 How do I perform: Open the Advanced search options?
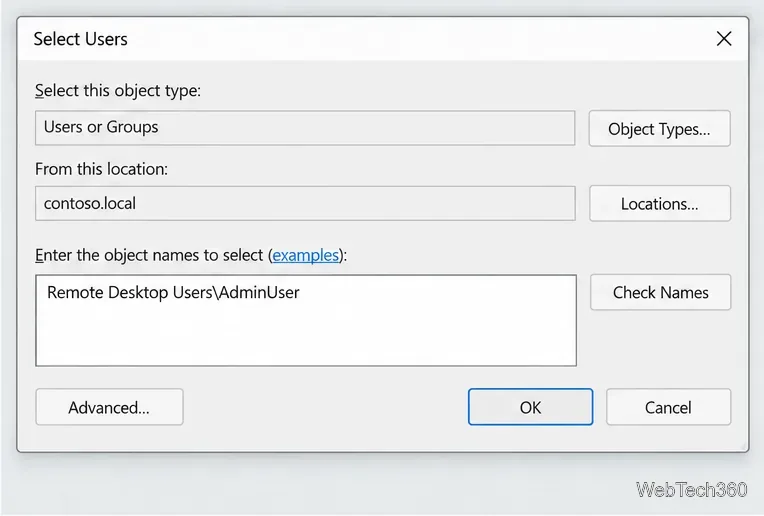(x=109, y=407)
